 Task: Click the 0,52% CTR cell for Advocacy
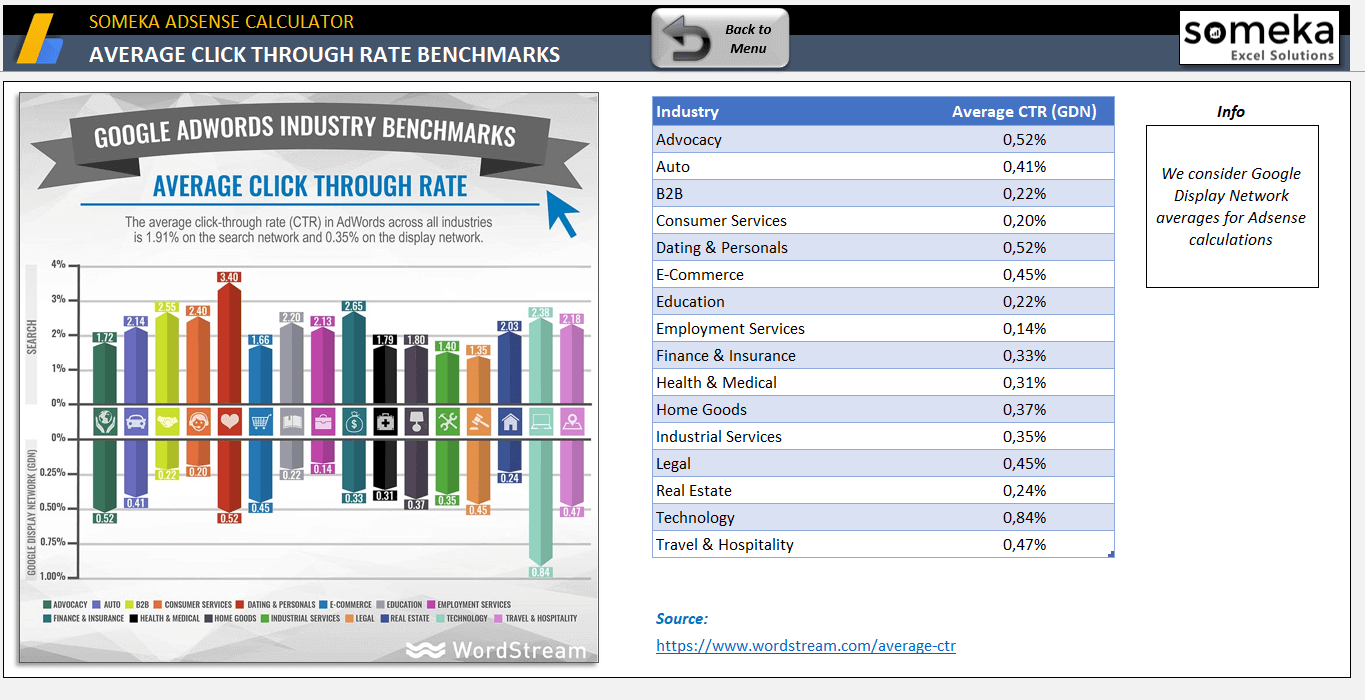(1024, 140)
